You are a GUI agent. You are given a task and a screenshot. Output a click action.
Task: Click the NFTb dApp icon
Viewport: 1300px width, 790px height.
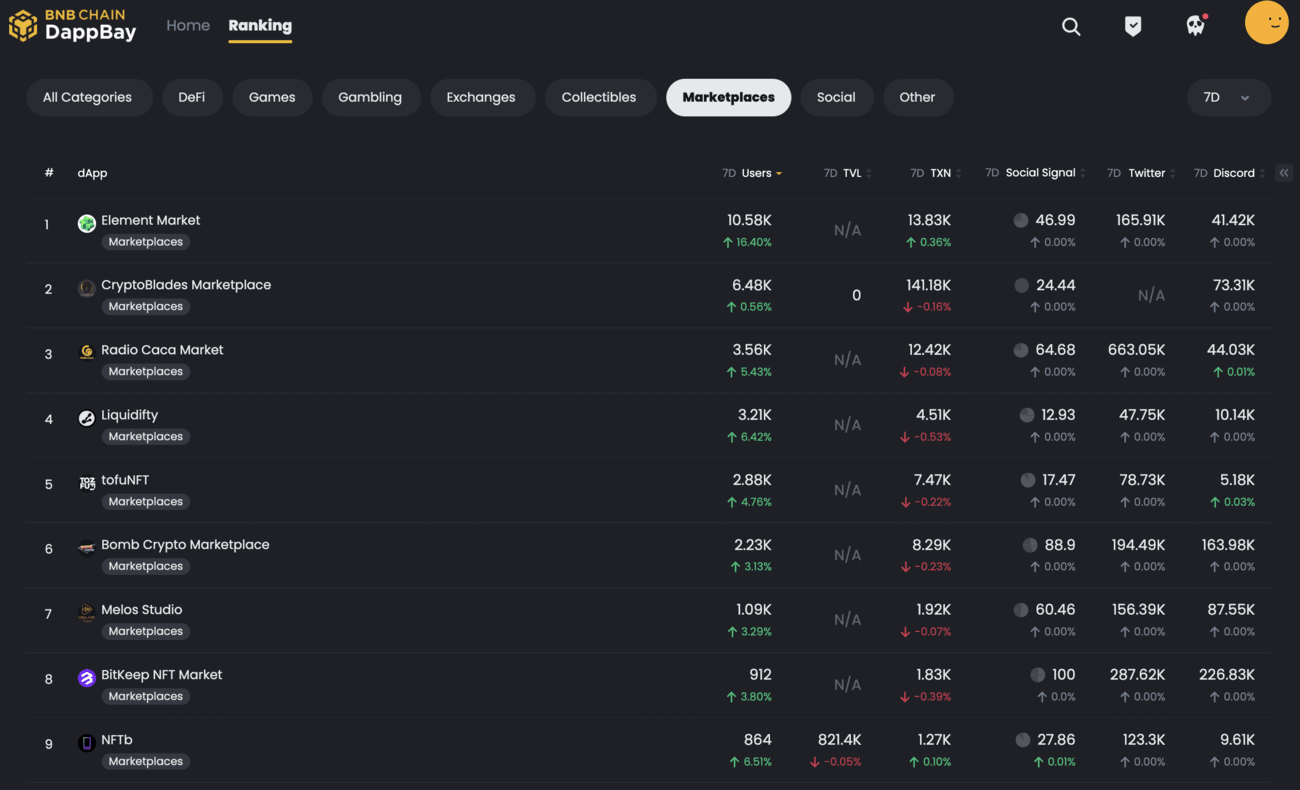click(x=87, y=743)
